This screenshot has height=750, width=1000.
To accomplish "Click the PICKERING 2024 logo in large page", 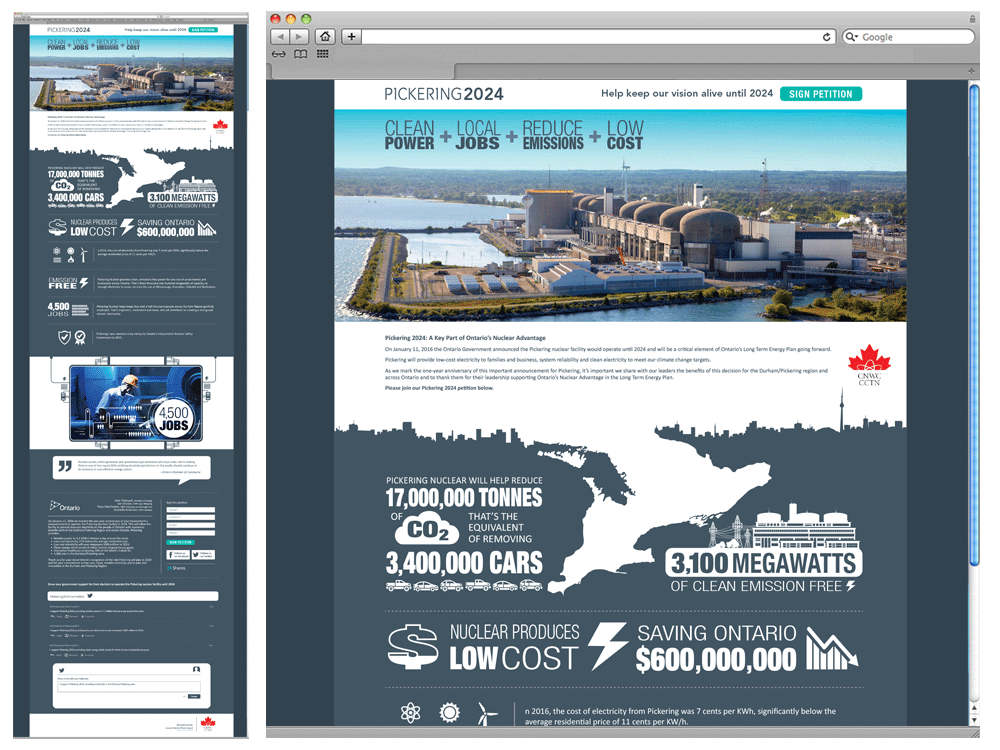I will point(444,94).
